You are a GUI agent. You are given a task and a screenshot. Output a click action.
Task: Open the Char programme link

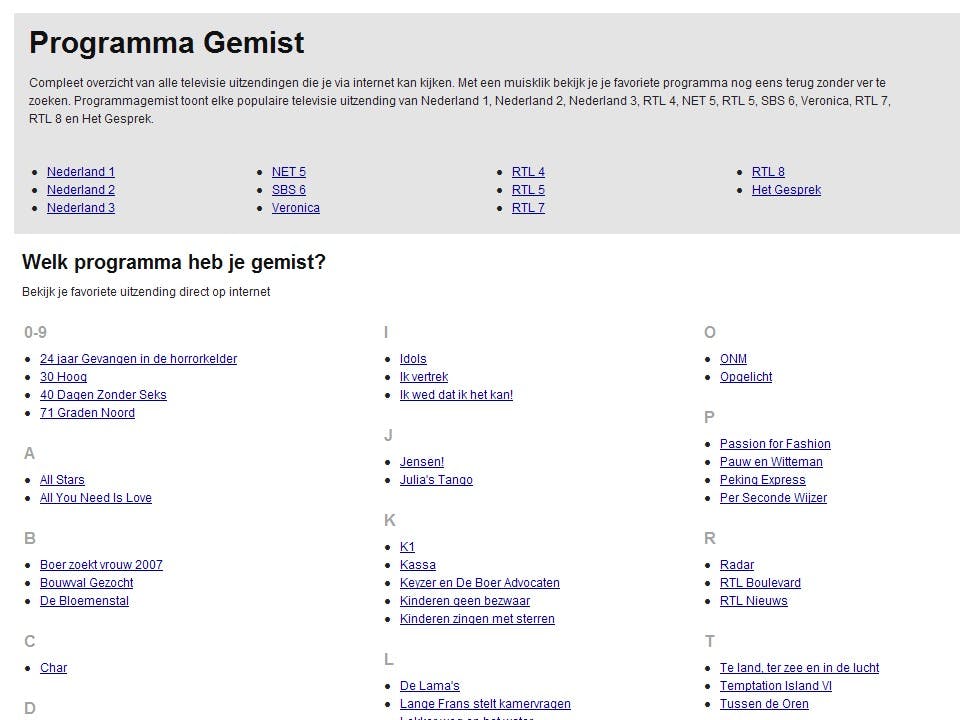[53, 668]
